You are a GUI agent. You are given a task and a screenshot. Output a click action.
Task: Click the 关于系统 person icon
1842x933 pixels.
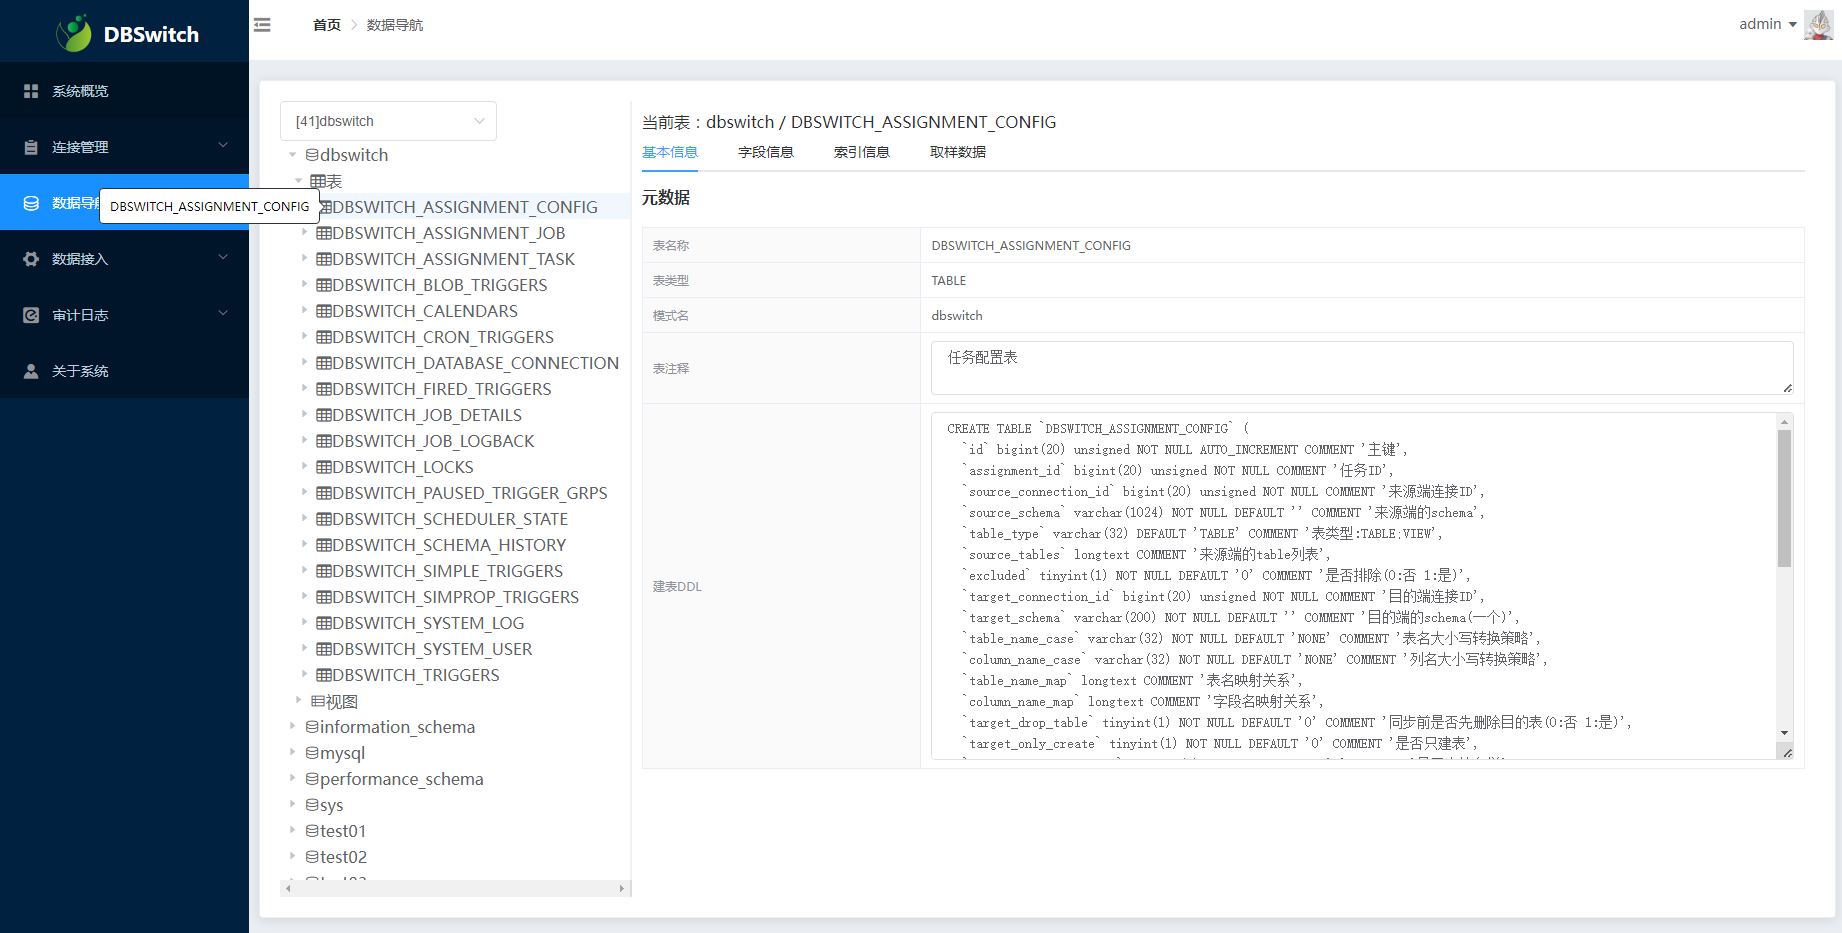pos(31,371)
